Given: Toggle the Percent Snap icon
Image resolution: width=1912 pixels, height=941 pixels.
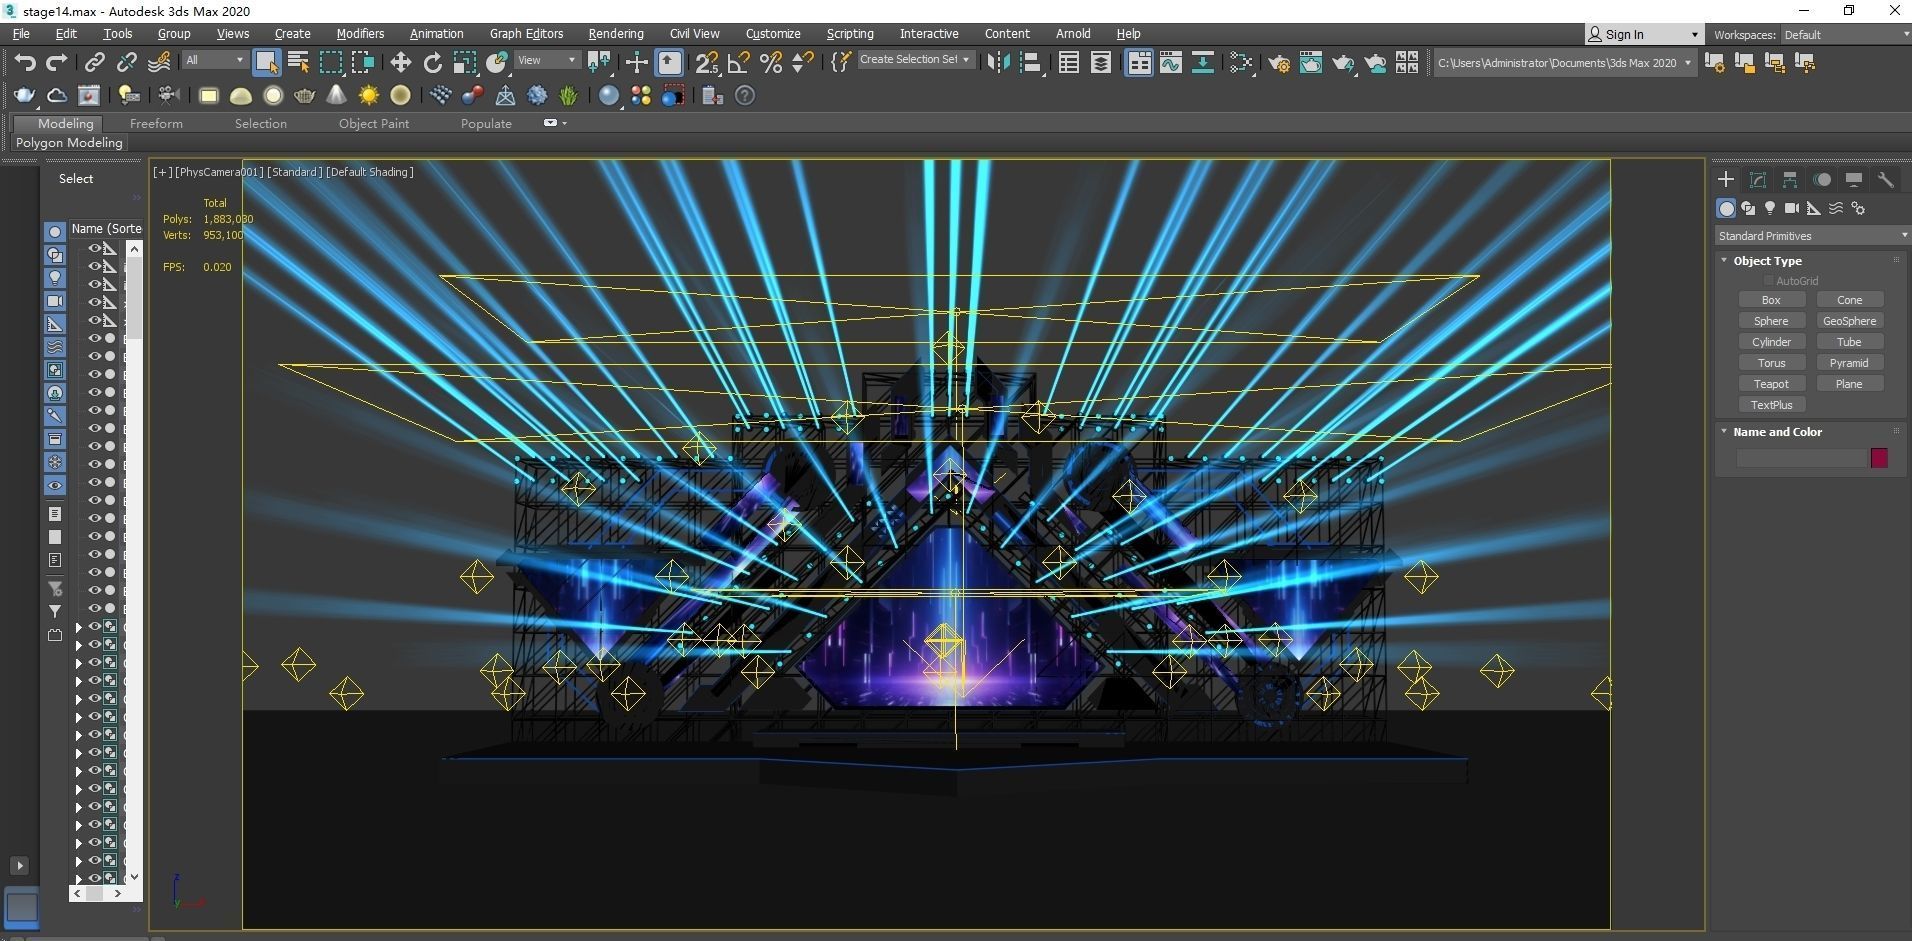Looking at the screenshot, I should (x=770, y=63).
